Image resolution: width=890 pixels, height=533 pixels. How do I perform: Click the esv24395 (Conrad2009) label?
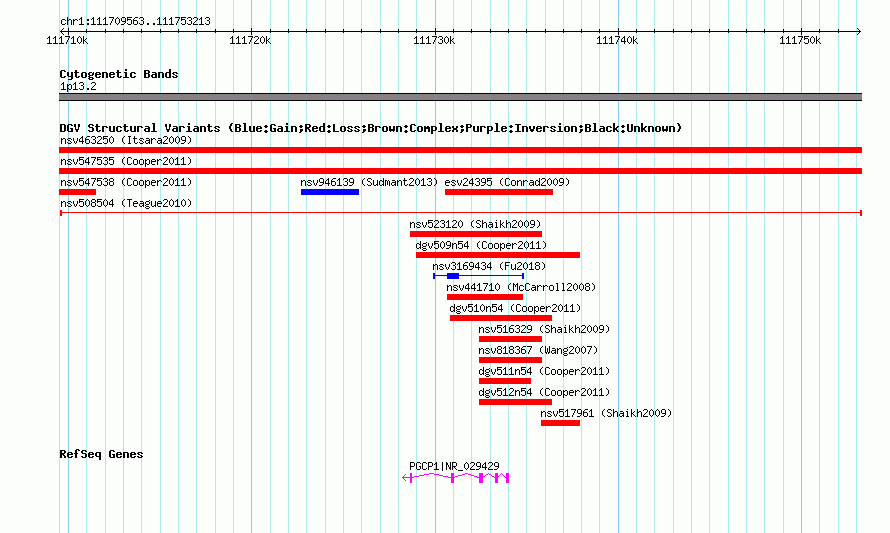click(x=507, y=182)
